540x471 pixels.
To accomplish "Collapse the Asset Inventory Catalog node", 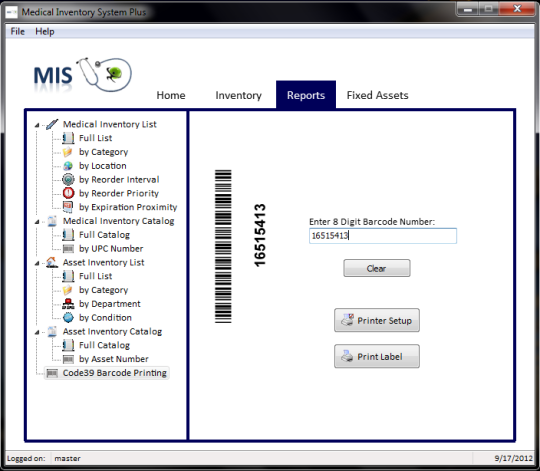I will (x=37, y=332).
